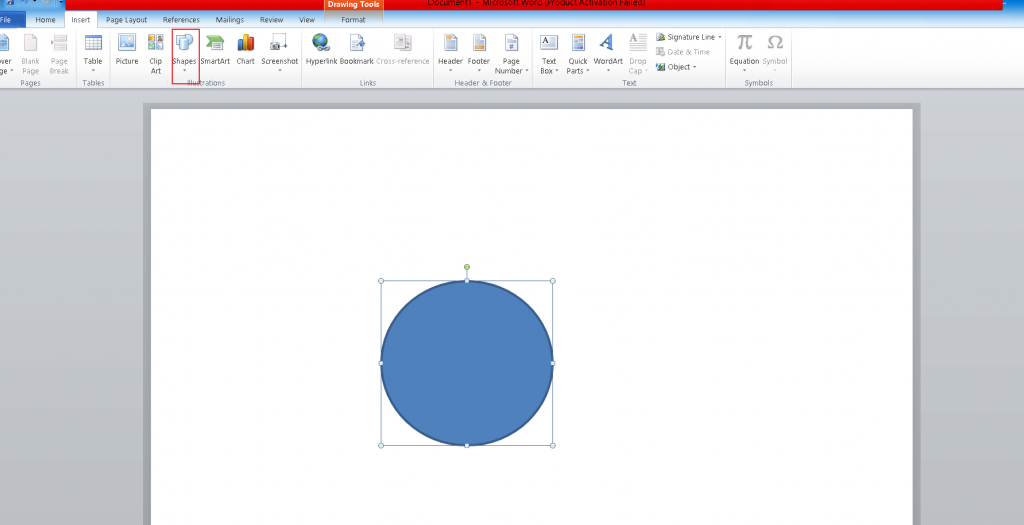This screenshot has height=525, width=1024.
Task: Switch to the Mailings tab
Action: [x=229, y=20]
